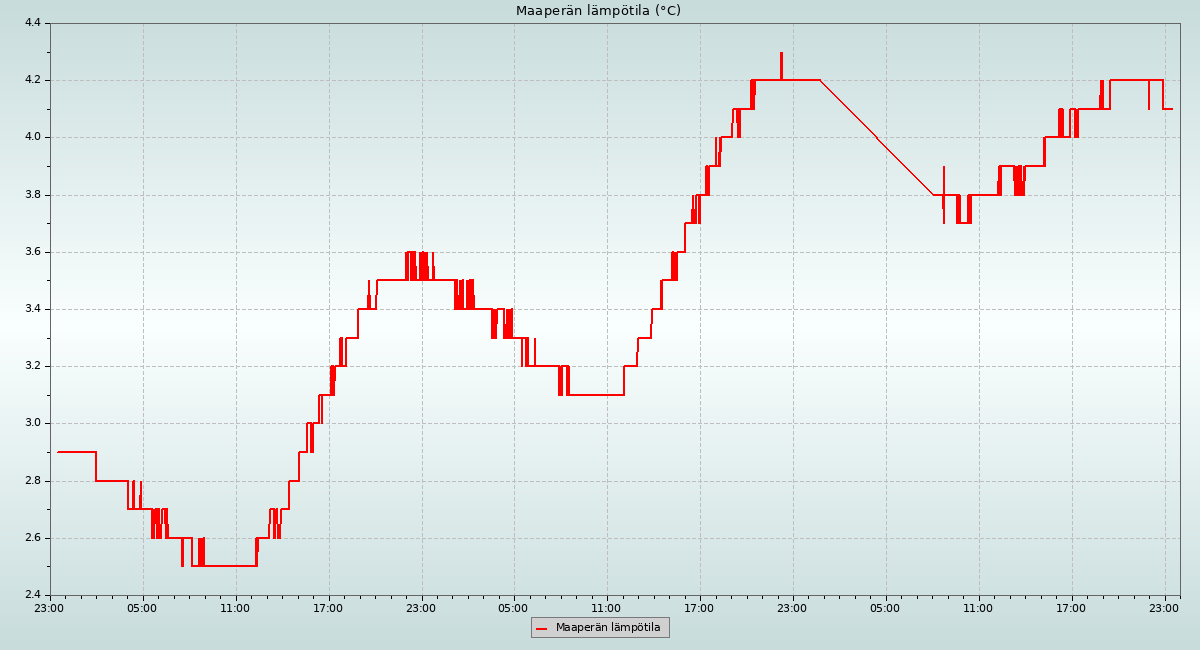Screen dimensions: 1200x650
Task: Select the 3.4 label on the y-axis
Action: pos(31,309)
